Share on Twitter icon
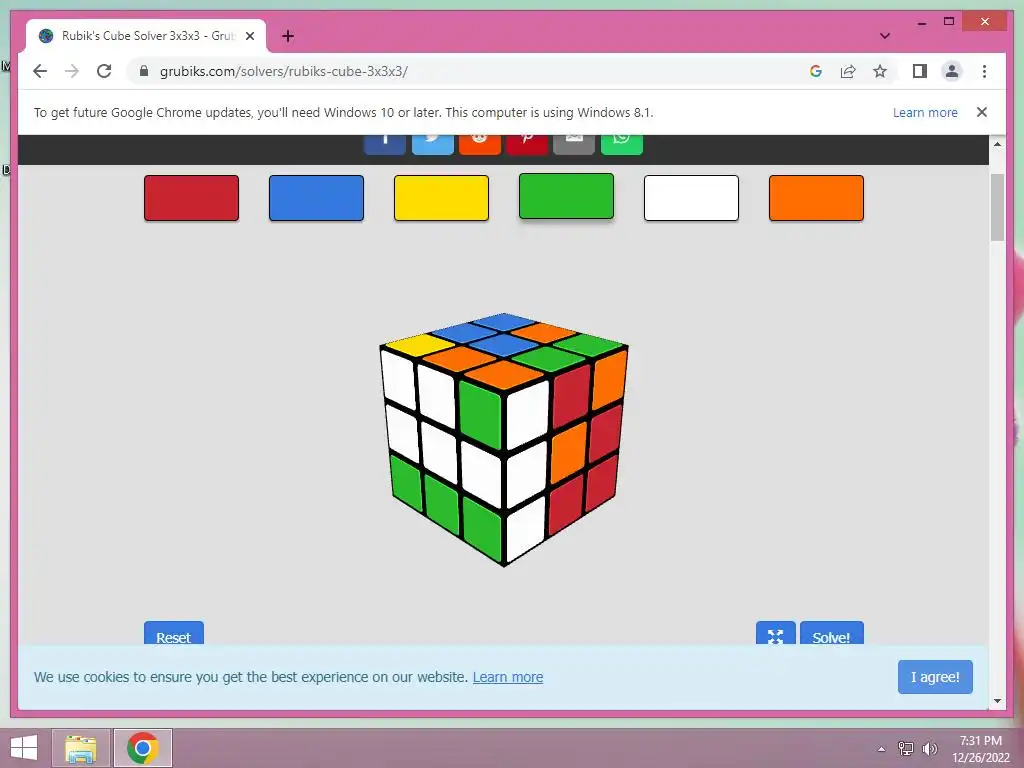Image resolution: width=1024 pixels, height=768 pixels. click(432, 145)
